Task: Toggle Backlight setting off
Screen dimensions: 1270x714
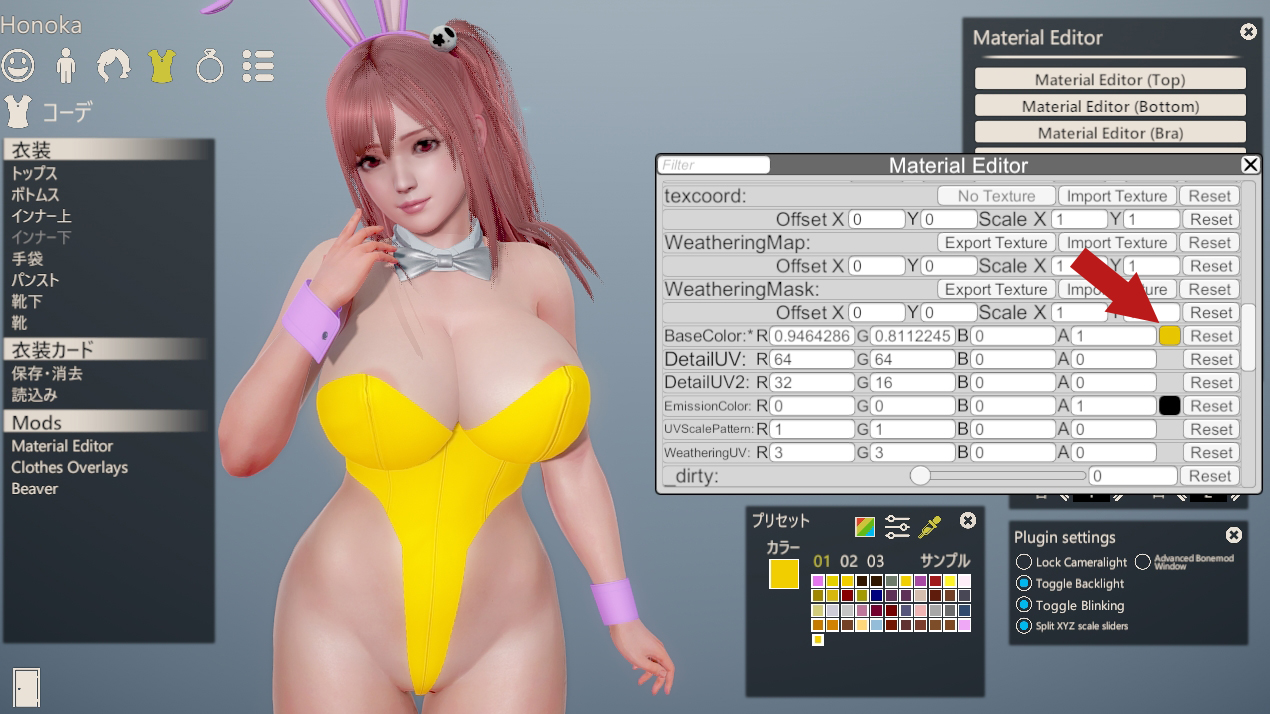Action: (x=1024, y=583)
